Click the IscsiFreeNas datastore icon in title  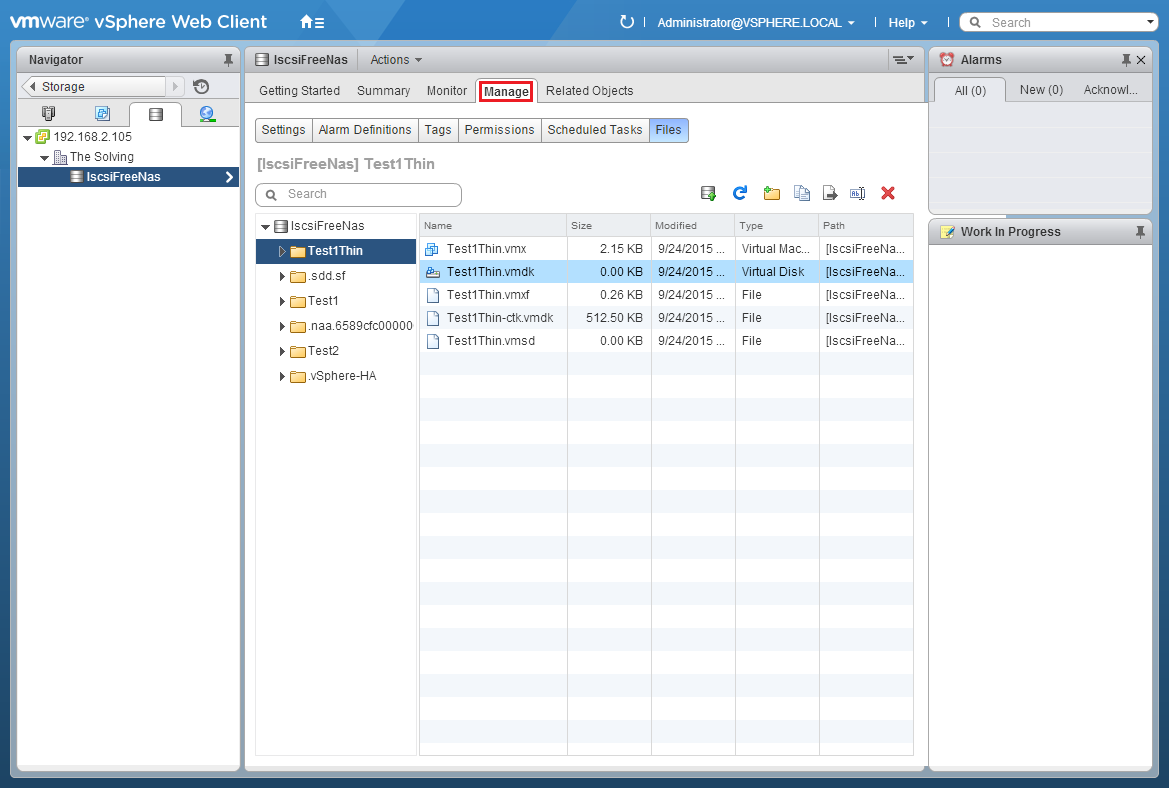(262, 60)
